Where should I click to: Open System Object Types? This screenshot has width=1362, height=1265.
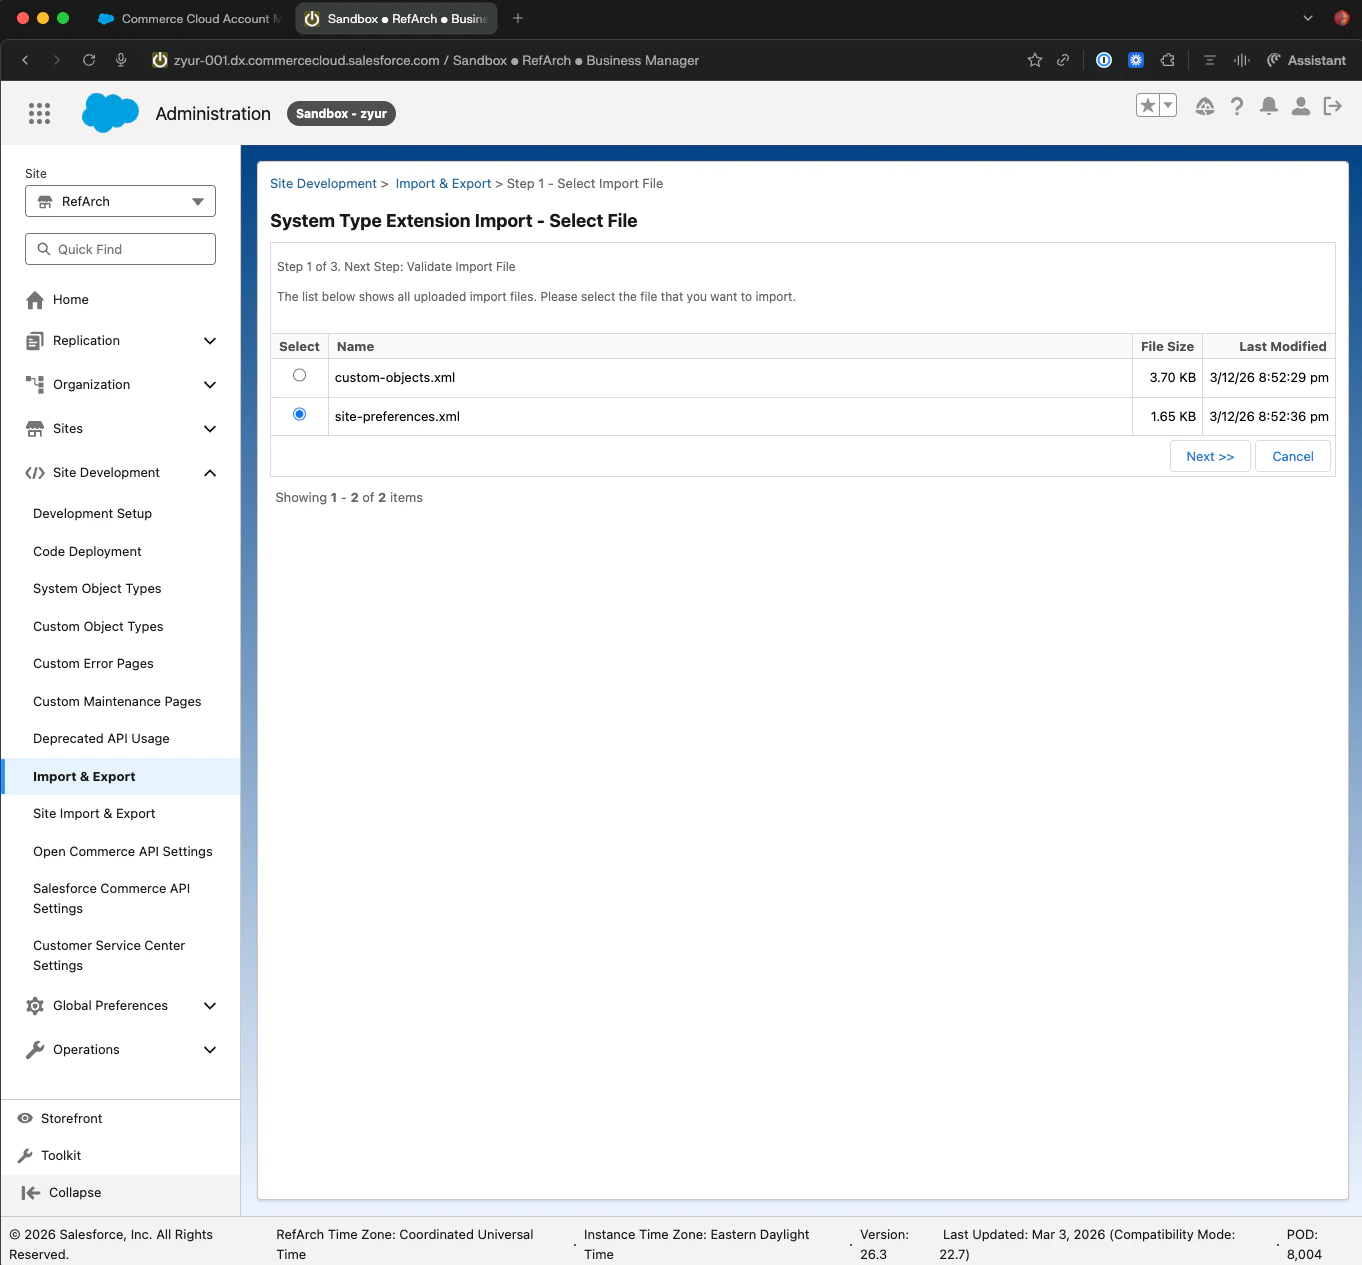point(97,589)
